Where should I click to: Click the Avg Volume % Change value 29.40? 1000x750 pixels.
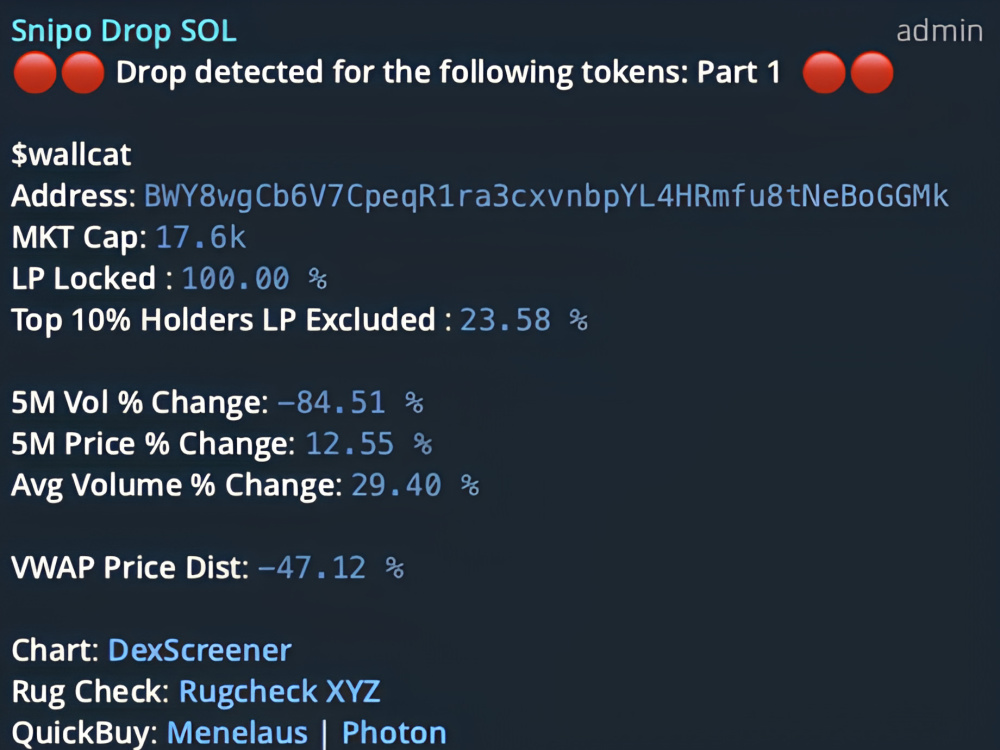point(396,485)
